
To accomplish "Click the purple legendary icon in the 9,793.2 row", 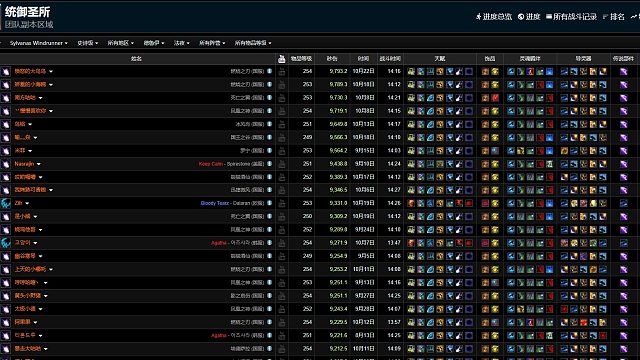I will point(624,71).
